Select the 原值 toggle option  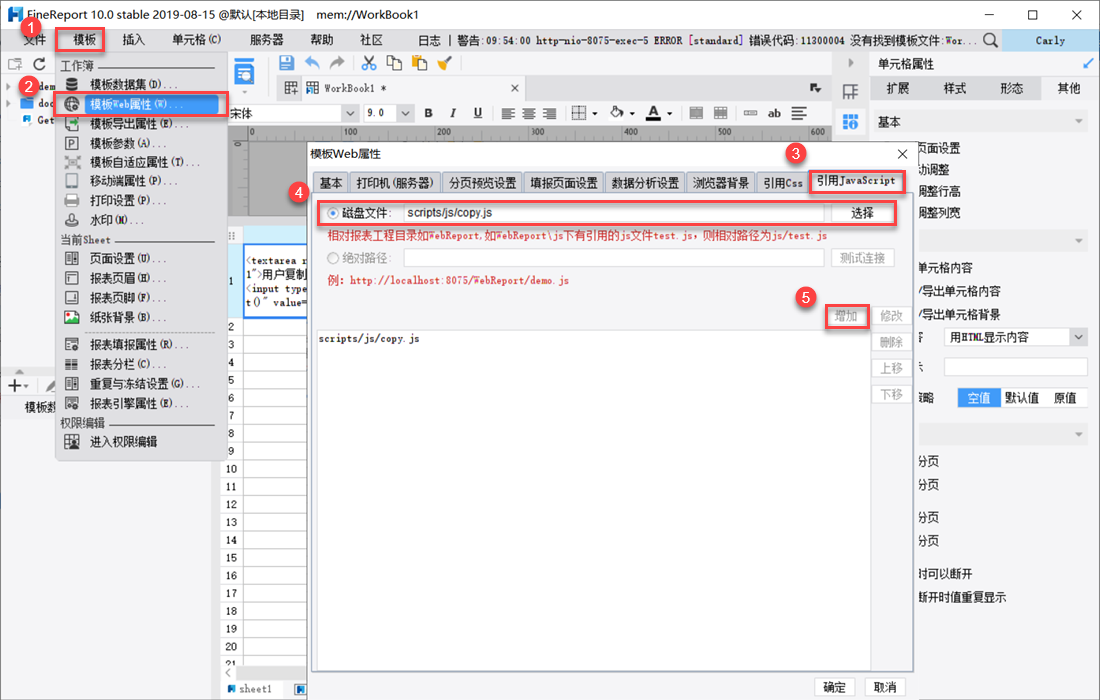[1065, 398]
